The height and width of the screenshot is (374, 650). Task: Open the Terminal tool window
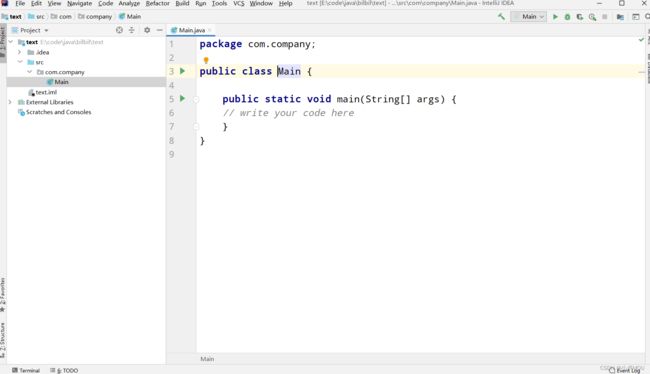(26, 370)
